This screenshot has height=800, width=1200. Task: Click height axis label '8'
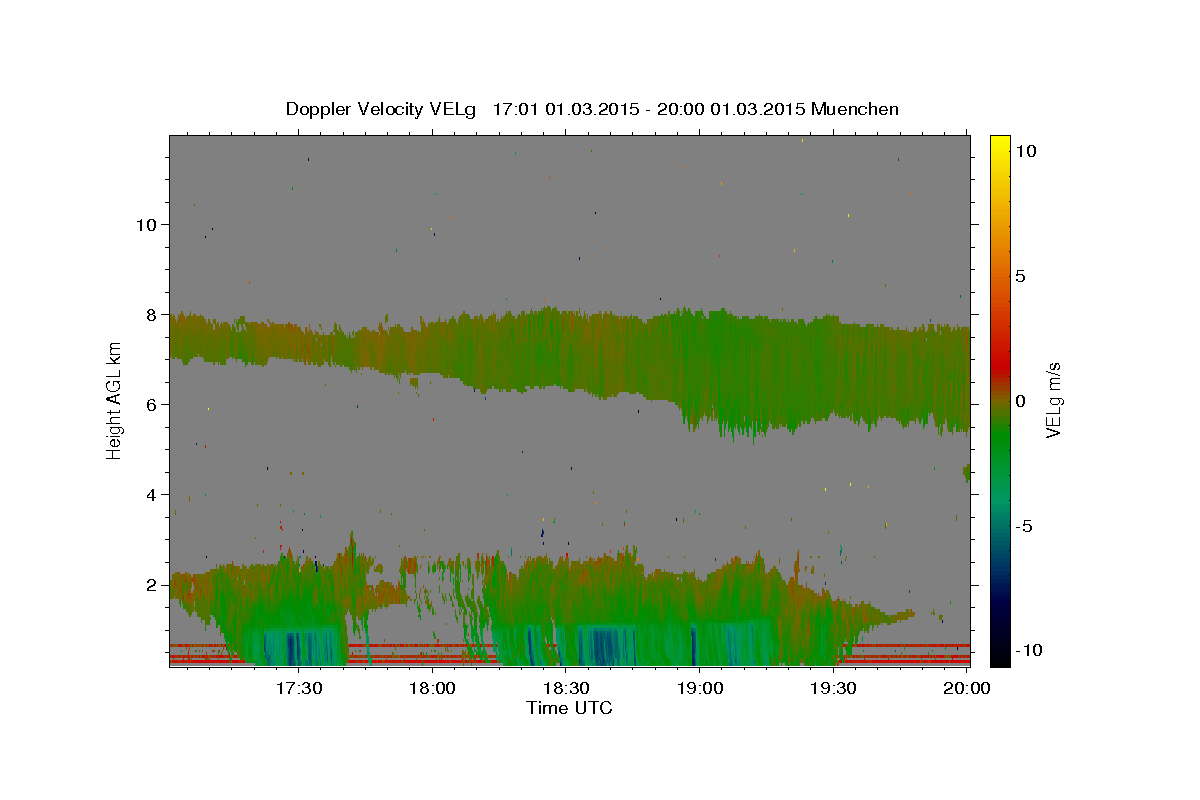point(150,315)
